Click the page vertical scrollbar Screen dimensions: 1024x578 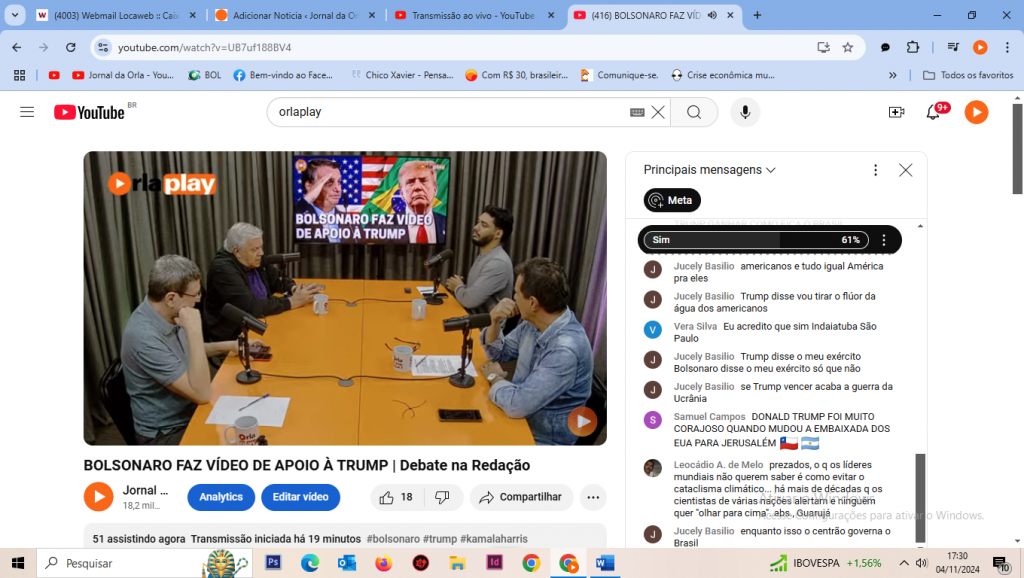[1017, 149]
